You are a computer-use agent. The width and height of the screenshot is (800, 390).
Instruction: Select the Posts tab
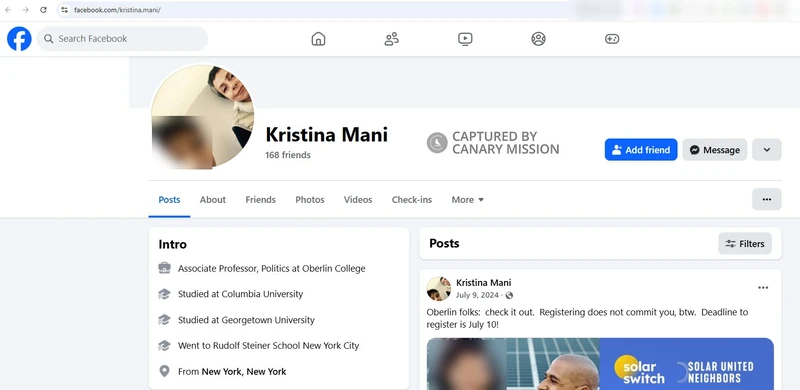tap(169, 200)
